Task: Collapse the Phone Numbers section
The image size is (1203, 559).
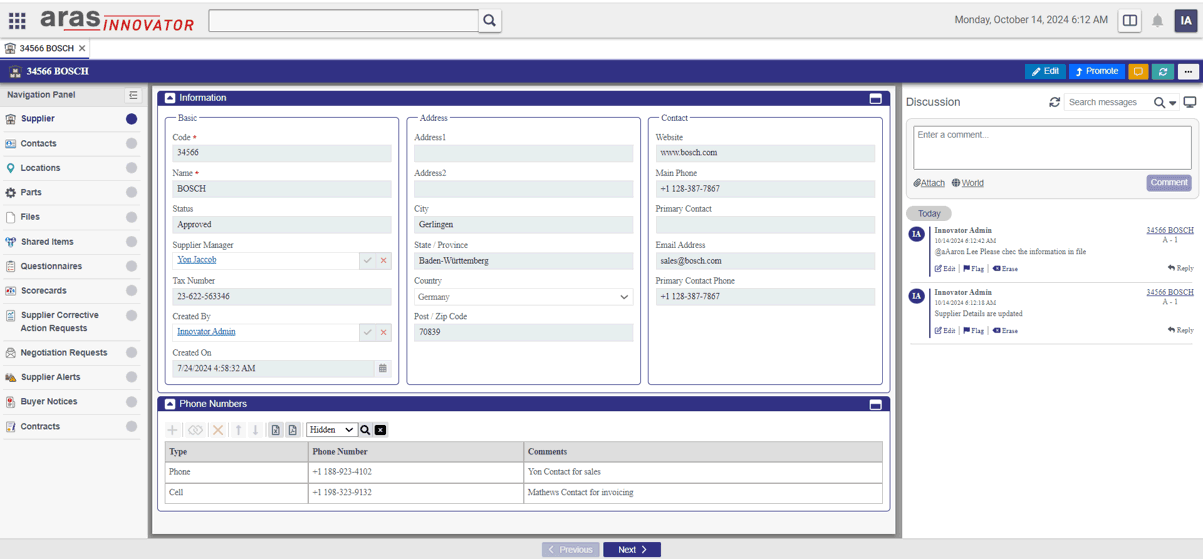Action: point(170,404)
